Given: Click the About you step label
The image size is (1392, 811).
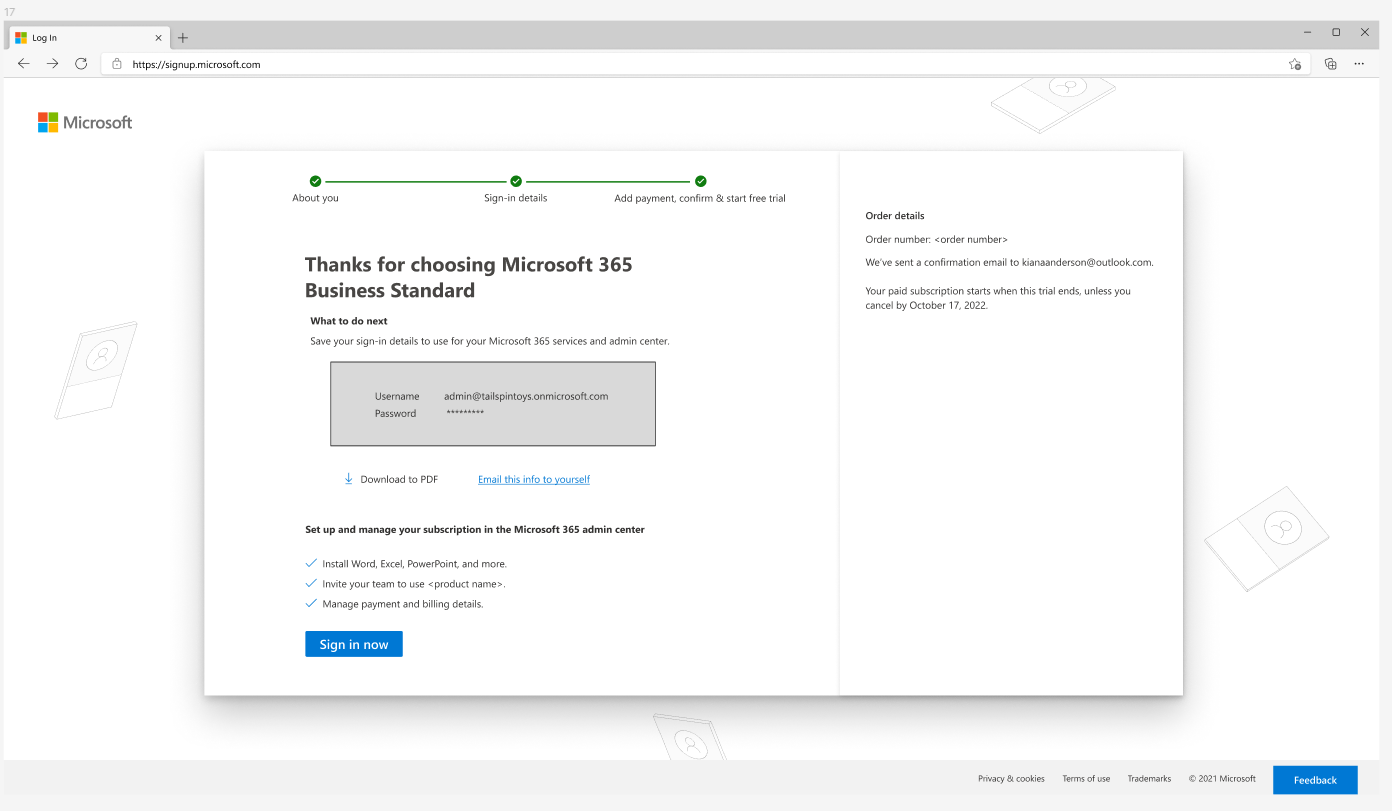Looking at the screenshot, I should [x=315, y=198].
